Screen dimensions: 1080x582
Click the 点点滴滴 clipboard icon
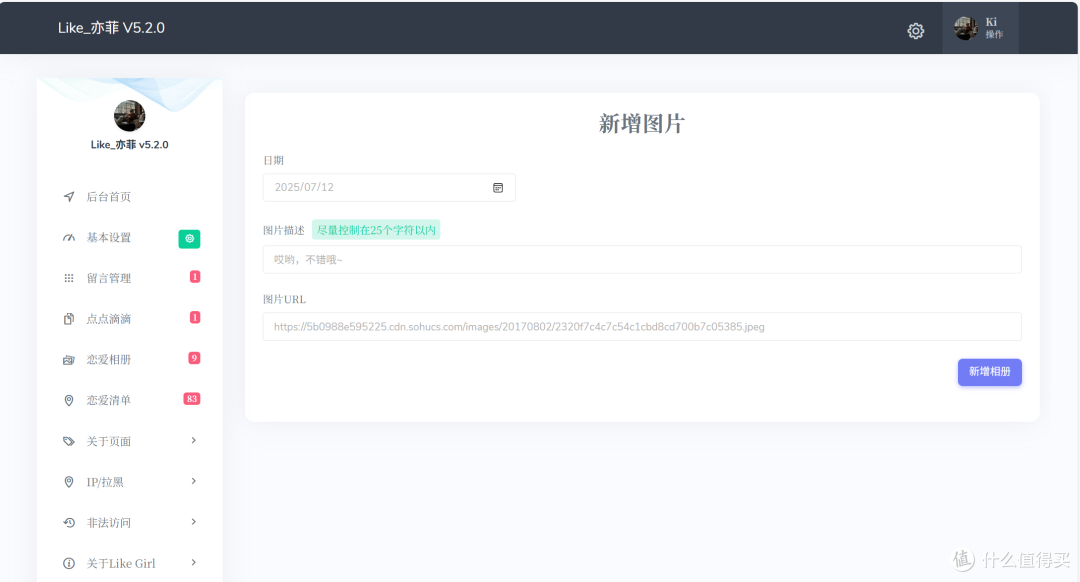pos(69,319)
